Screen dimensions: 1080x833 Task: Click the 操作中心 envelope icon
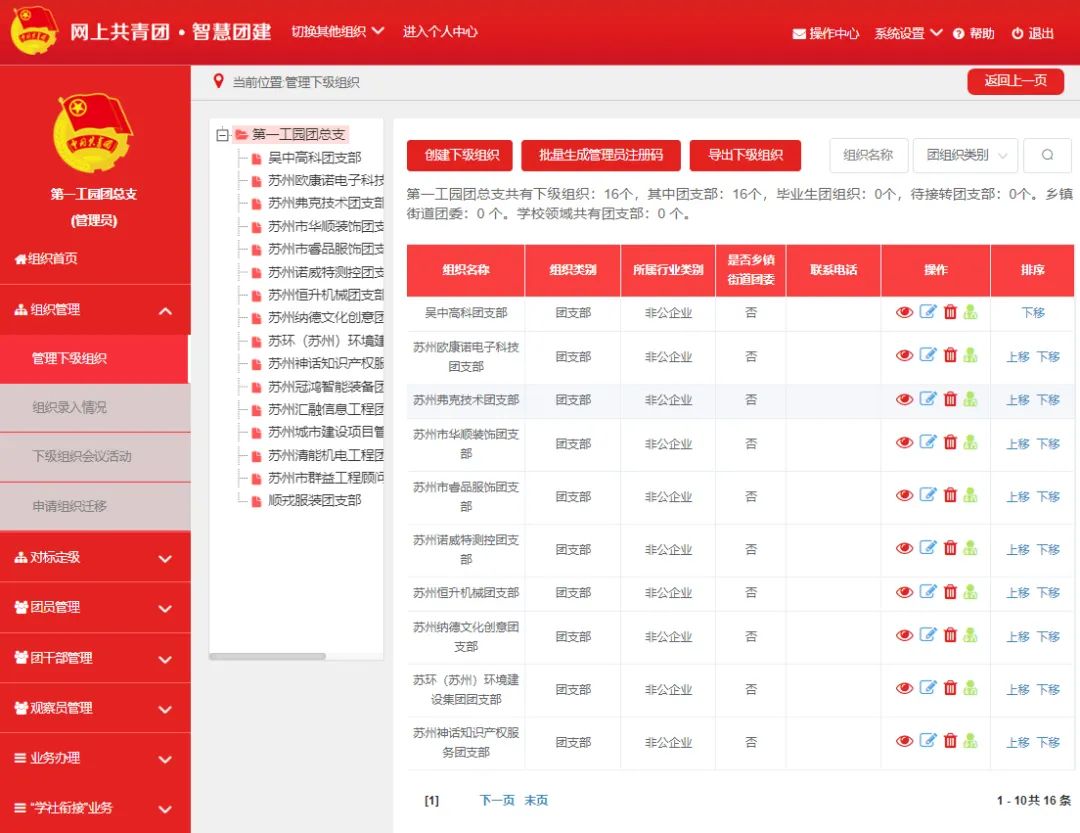(799, 34)
